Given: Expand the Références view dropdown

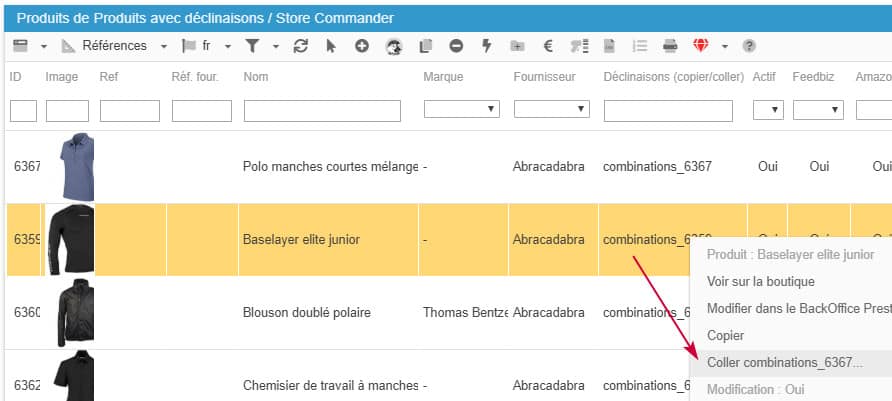Looking at the screenshot, I should tap(164, 46).
